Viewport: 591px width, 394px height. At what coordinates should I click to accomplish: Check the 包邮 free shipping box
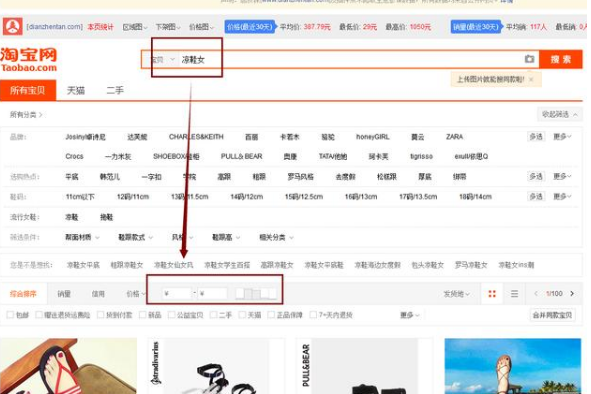pos(10,314)
